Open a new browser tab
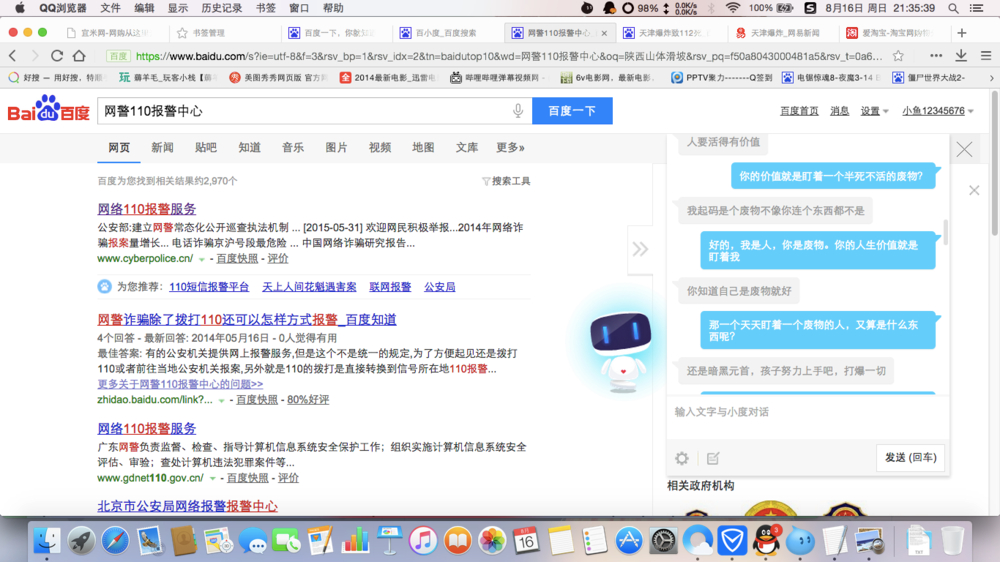 click(962, 33)
